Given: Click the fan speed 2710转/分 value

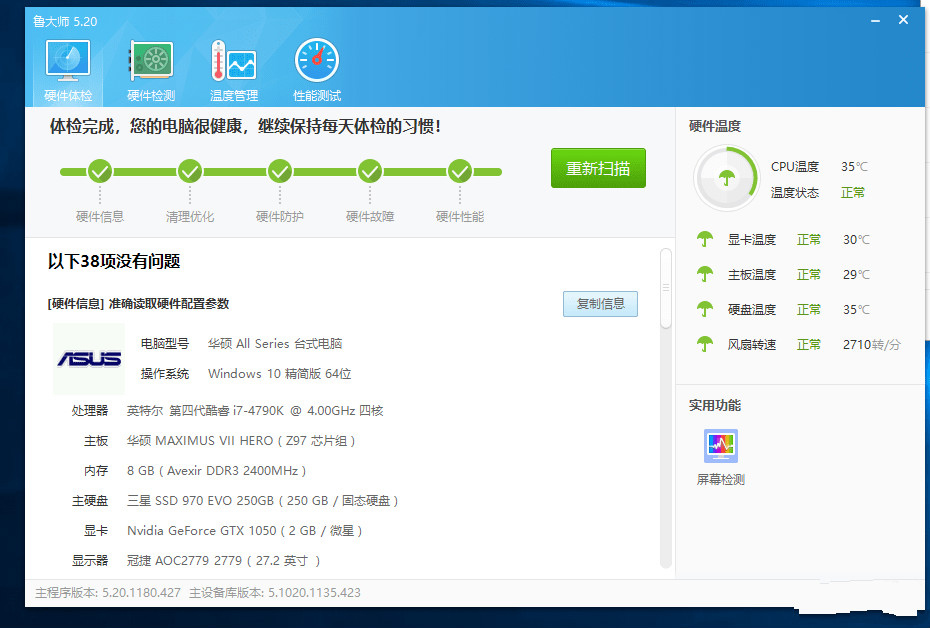Looking at the screenshot, I should (x=872, y=345).
